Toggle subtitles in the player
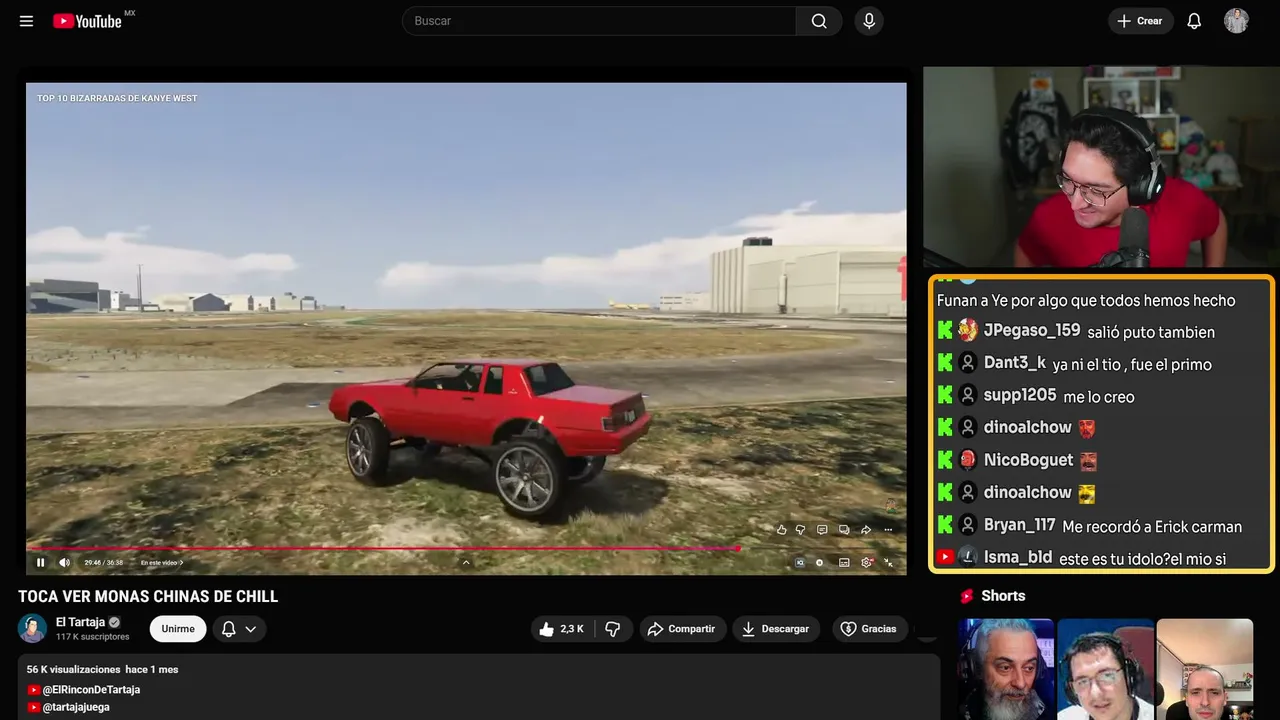This screenshot has height=720, width=1280. (x=844, y=563)
